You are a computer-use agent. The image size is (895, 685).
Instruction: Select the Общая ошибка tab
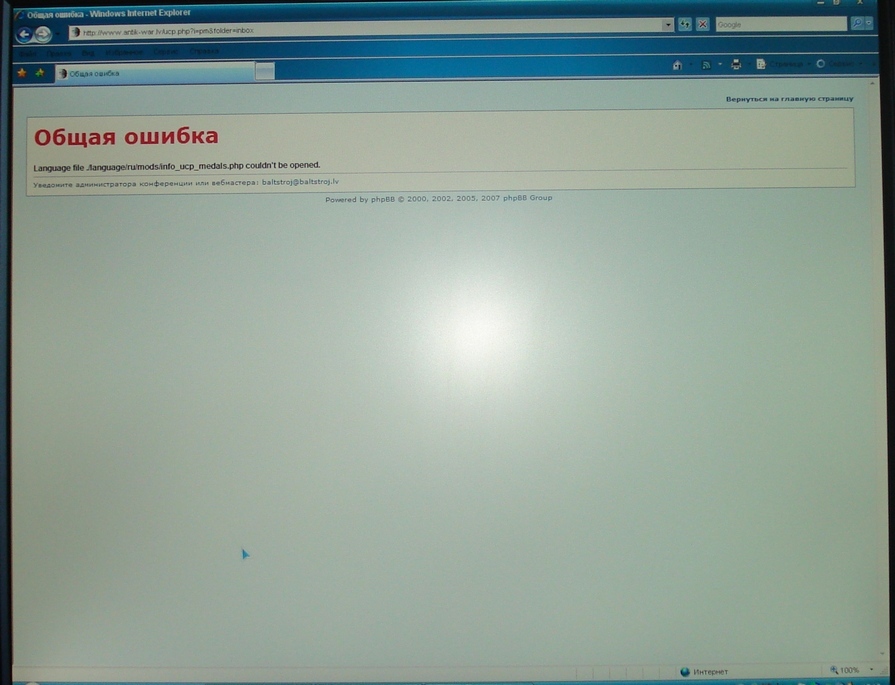click(155, 73)
